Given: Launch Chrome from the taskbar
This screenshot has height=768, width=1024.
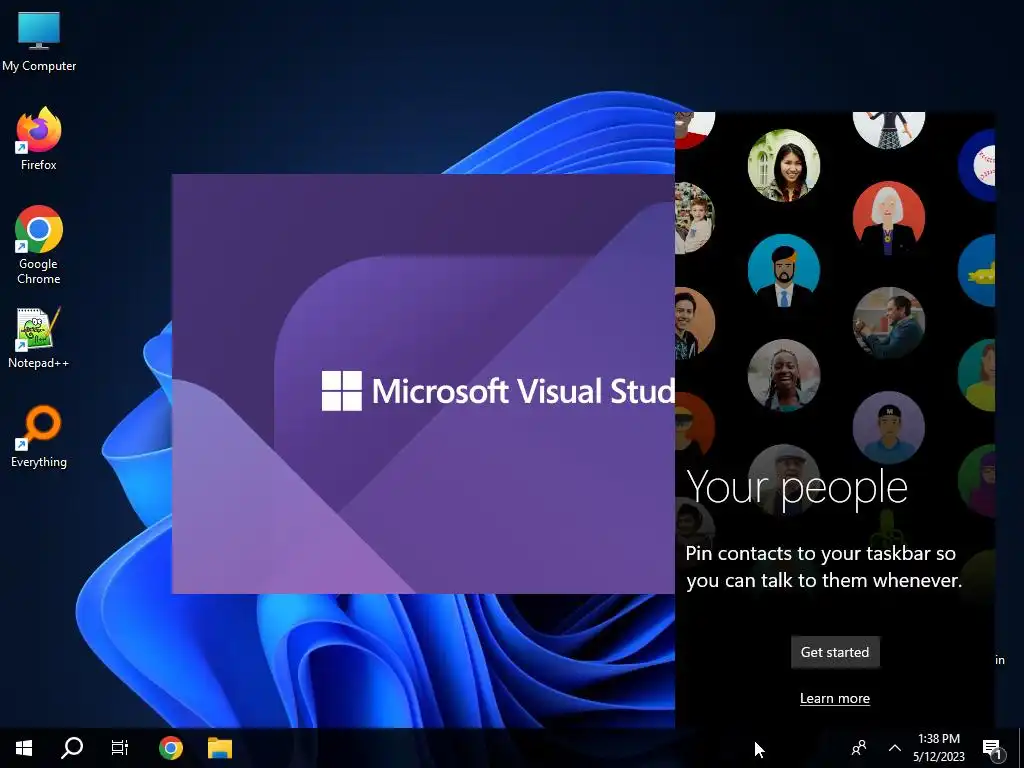Looking at the screenshot, I should [170, 748].
